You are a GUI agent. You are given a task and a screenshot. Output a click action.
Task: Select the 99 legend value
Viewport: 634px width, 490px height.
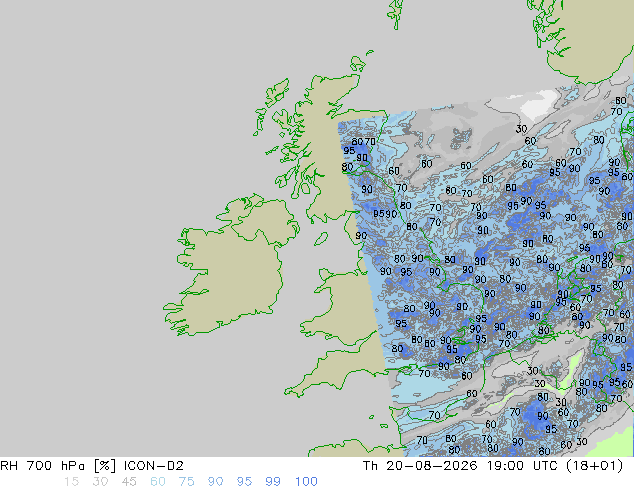pyautogui.click(x=273, y=482)
